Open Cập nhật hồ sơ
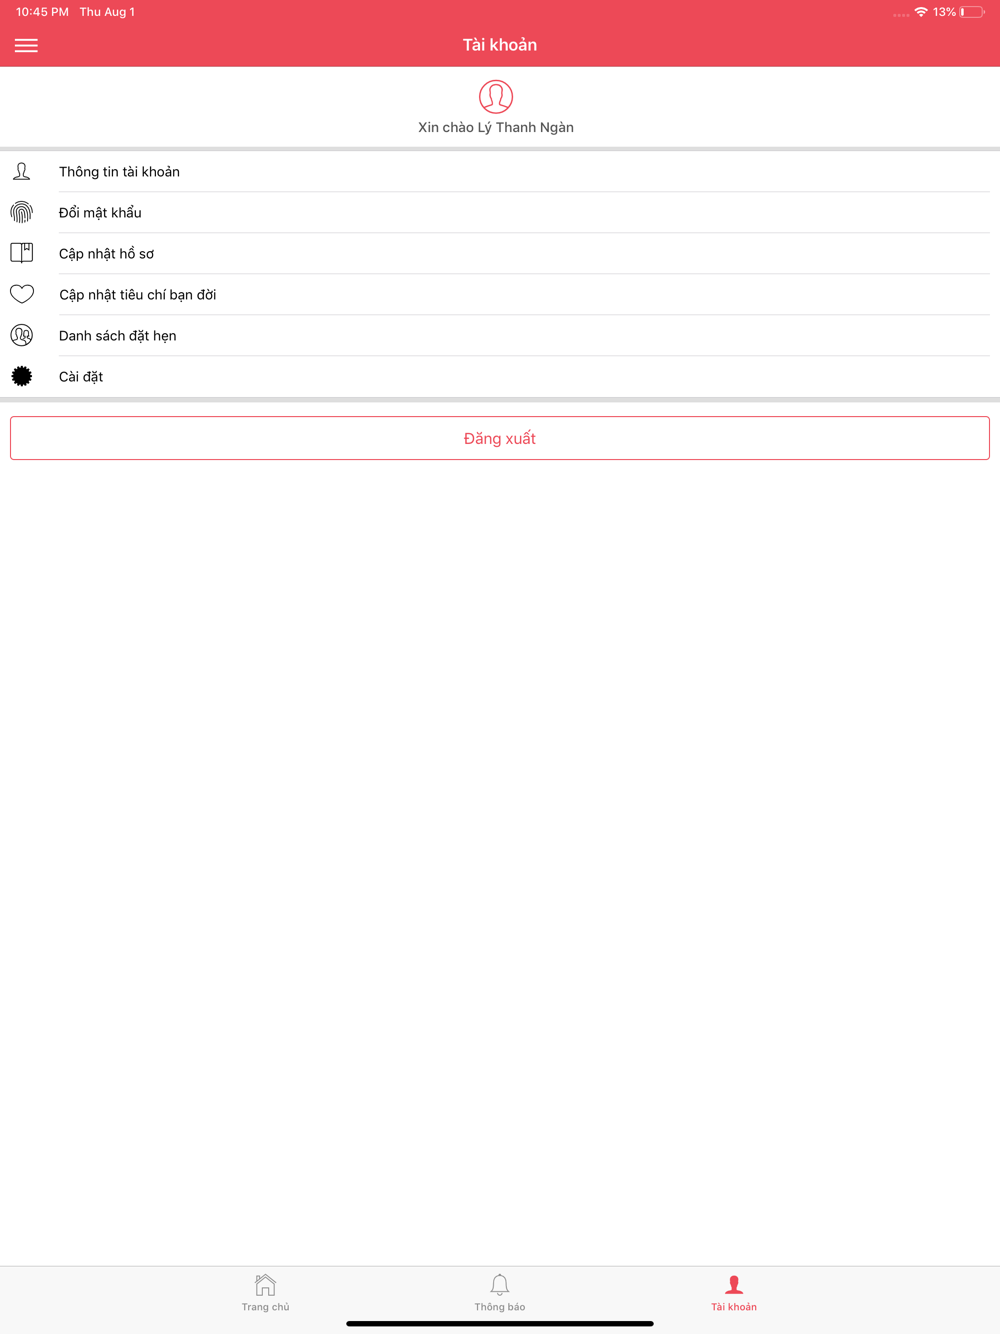The image size is (1000, 1334). pyautogui.click(x=500, y=253)
